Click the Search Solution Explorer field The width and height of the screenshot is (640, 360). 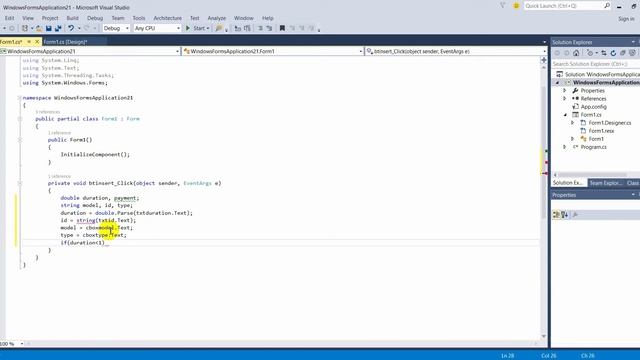click(x=596, y=64)
